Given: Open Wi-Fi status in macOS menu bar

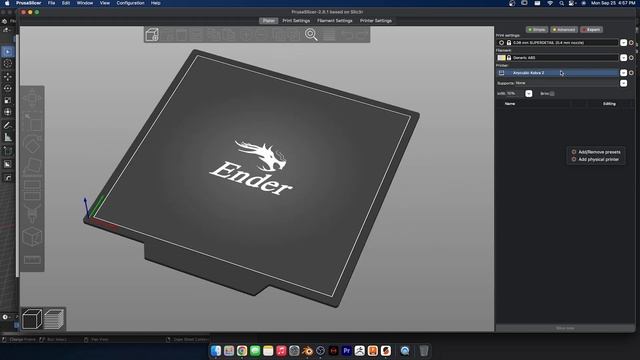Looking at the screenshot, I should (x=550, y=3).
